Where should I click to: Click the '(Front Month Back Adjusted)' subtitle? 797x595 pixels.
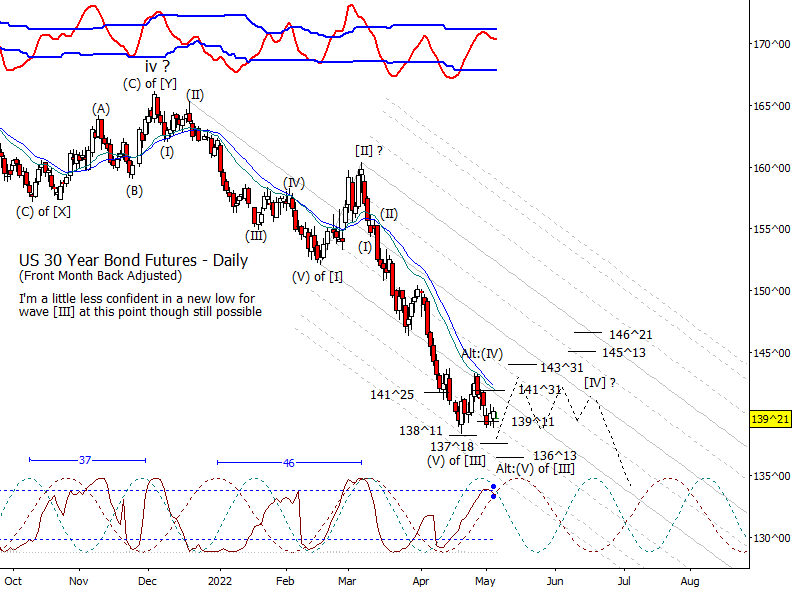(x=100, y=276)
